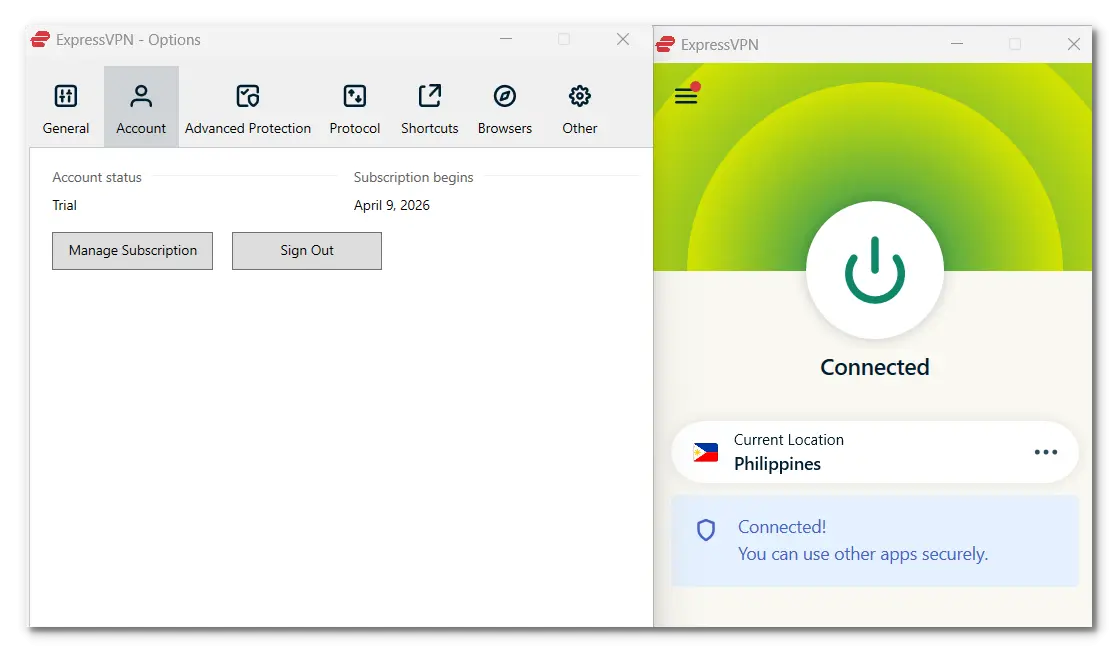The height and width of the screenshot is (652, 1117).
Task: Close the ExpressVPN main window
Action: point(1074,44)
